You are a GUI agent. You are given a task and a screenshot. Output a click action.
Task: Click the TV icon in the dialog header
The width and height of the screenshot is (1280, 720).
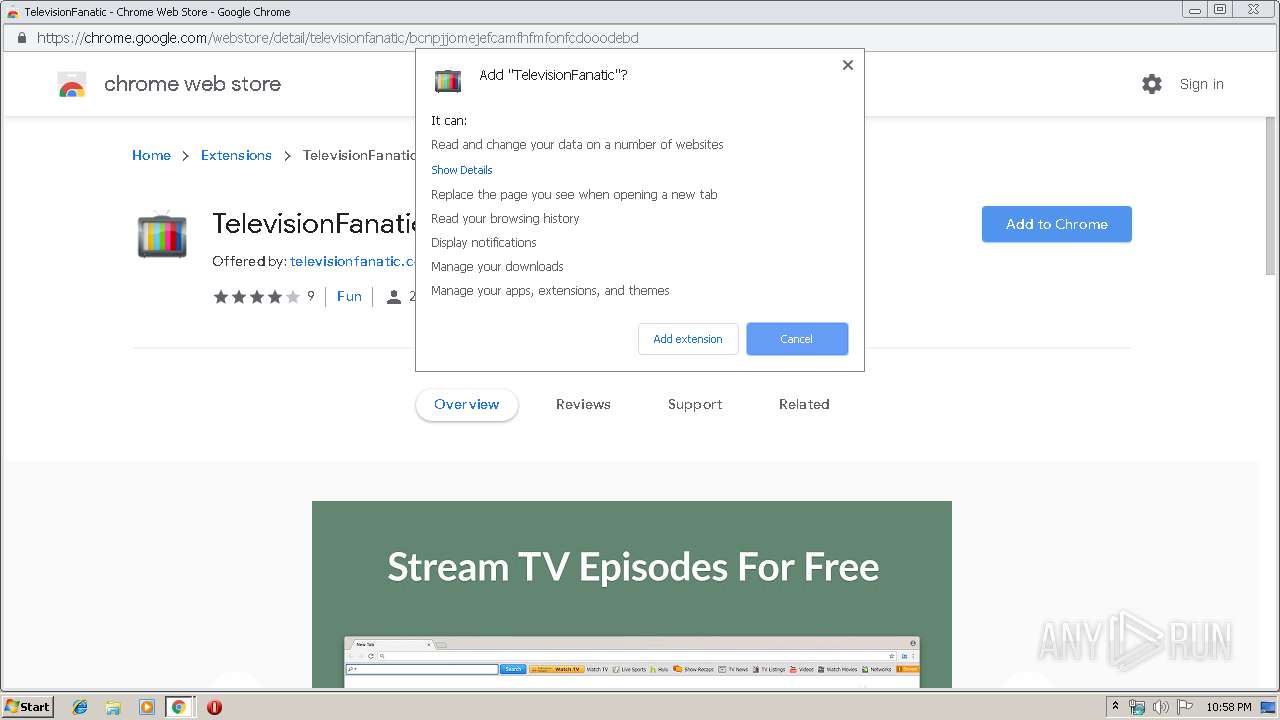[448, 80]
